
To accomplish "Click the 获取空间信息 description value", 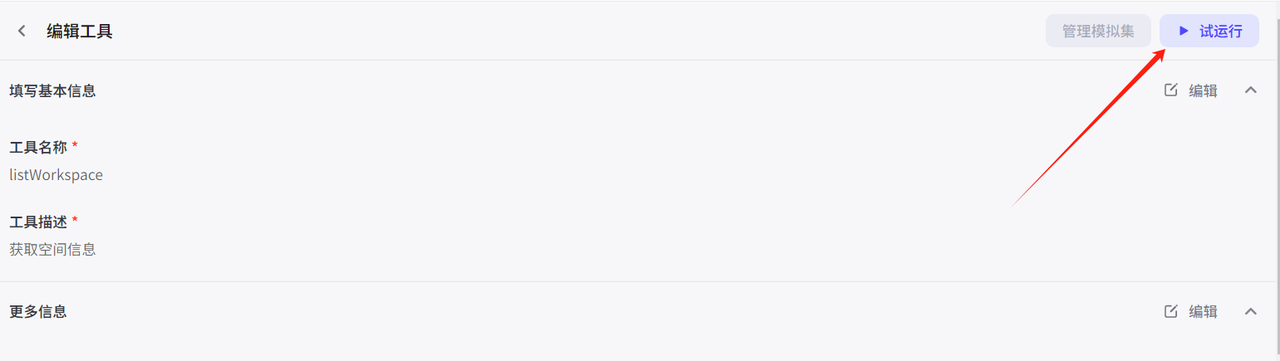I will click(53, 249).
